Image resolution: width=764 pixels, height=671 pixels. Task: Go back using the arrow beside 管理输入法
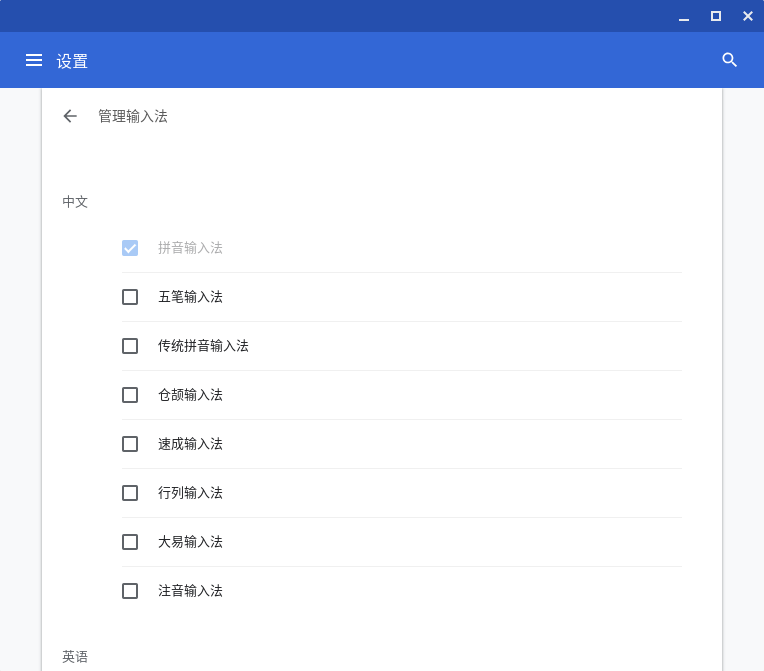pos(70,116)
